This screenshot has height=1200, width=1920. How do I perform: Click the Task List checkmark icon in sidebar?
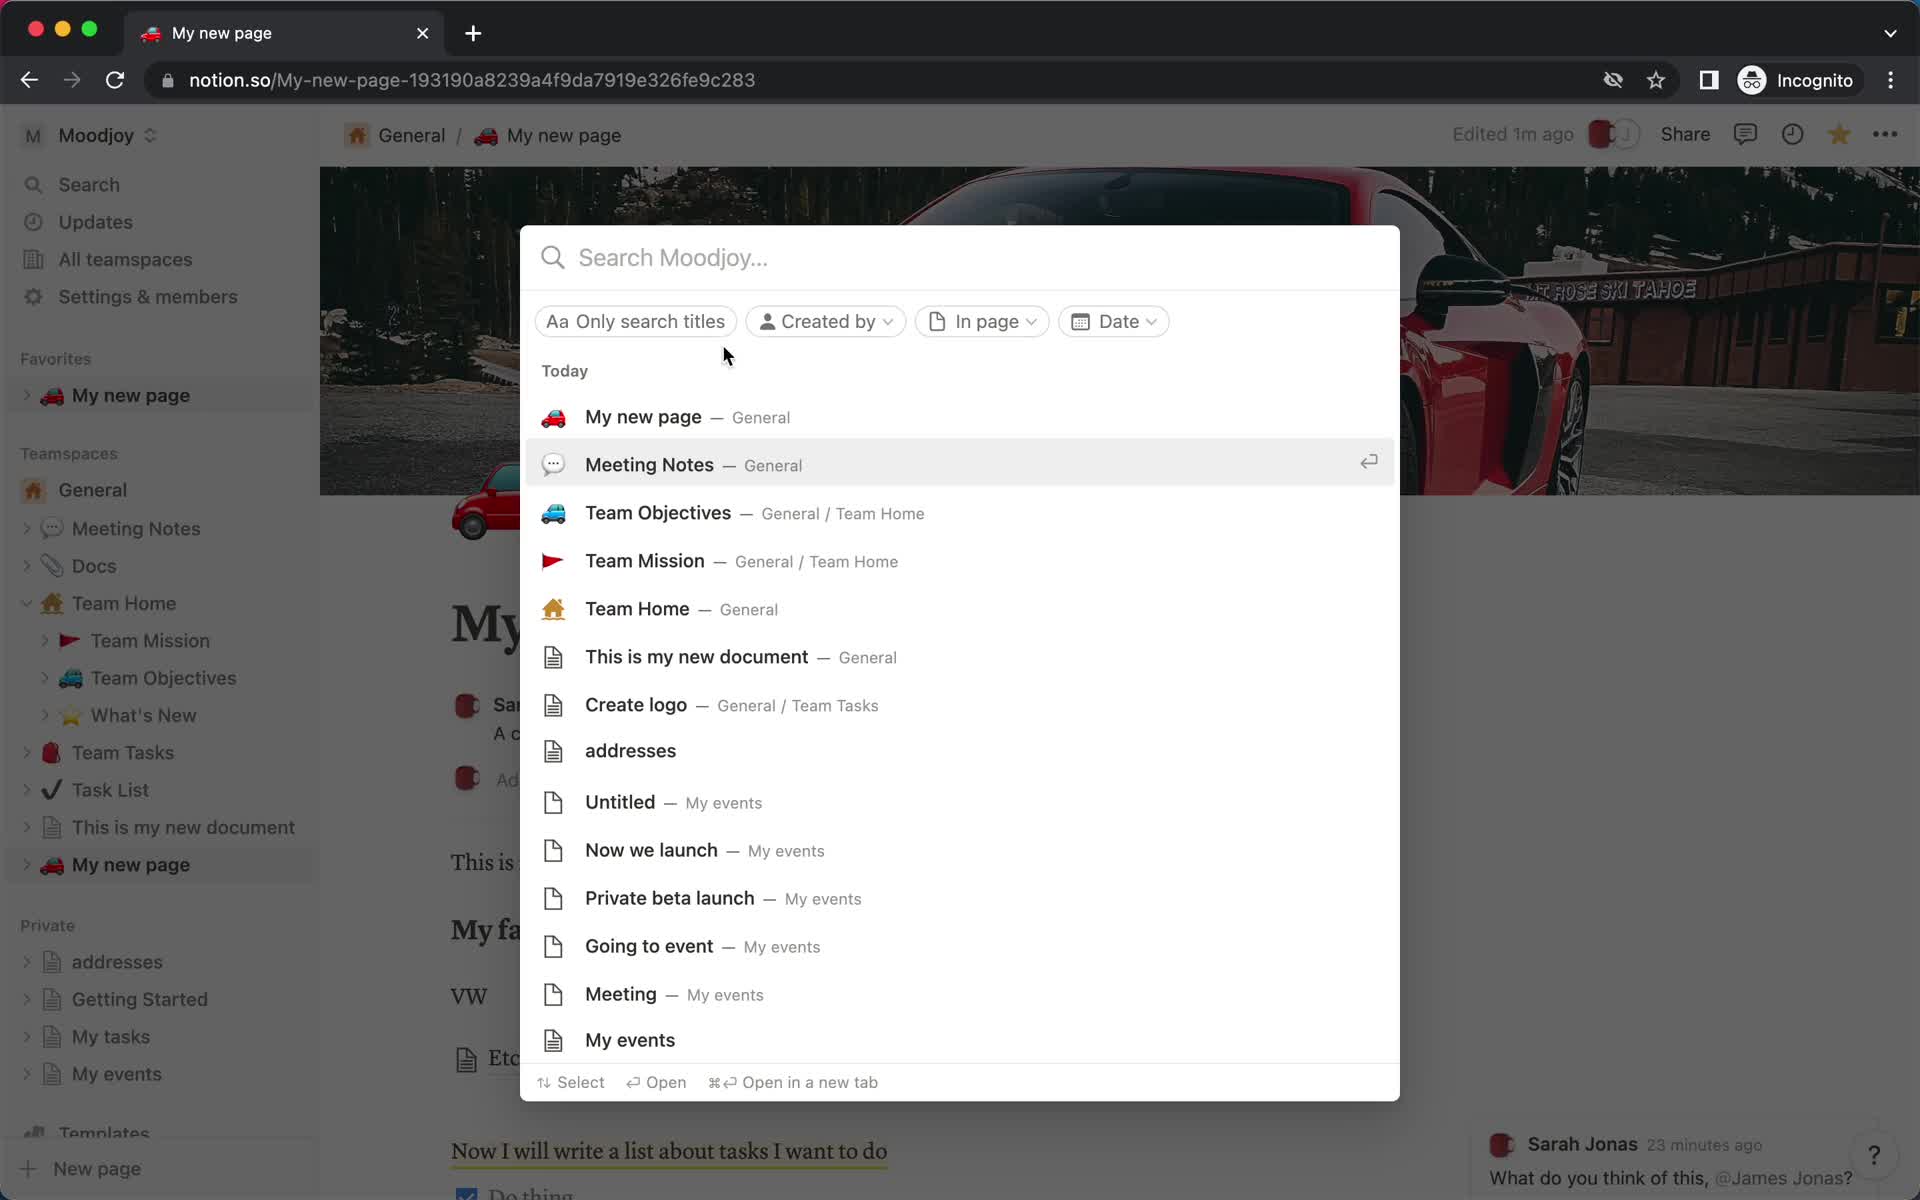pos(51,789)
